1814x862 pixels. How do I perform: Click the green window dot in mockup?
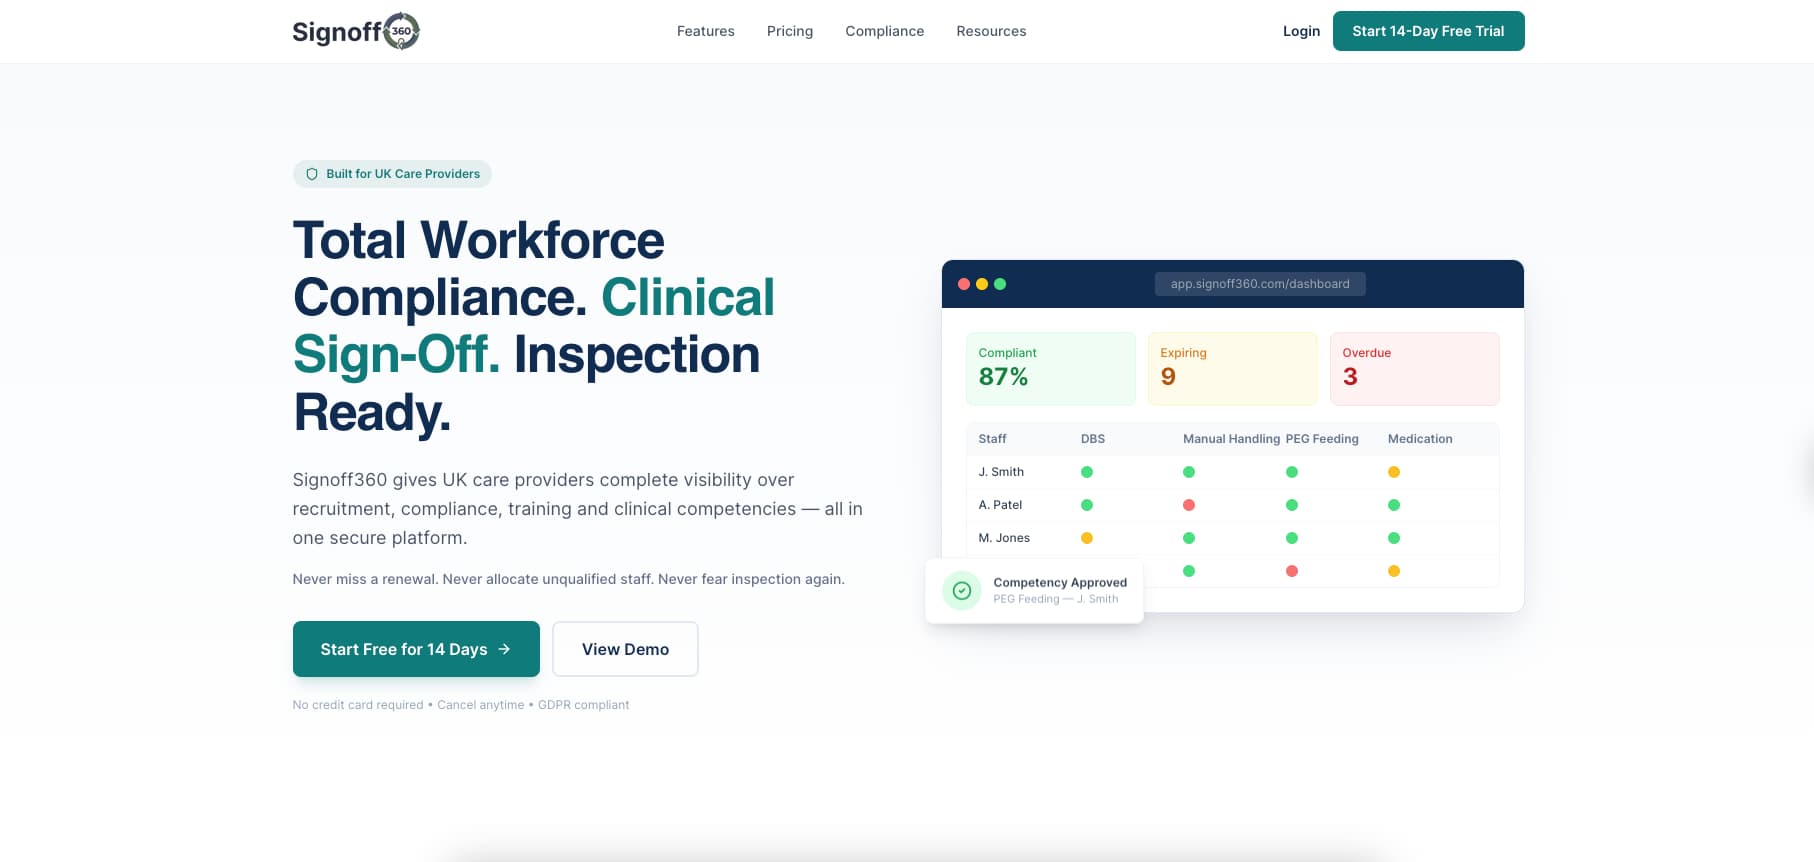click(1000, 284)
